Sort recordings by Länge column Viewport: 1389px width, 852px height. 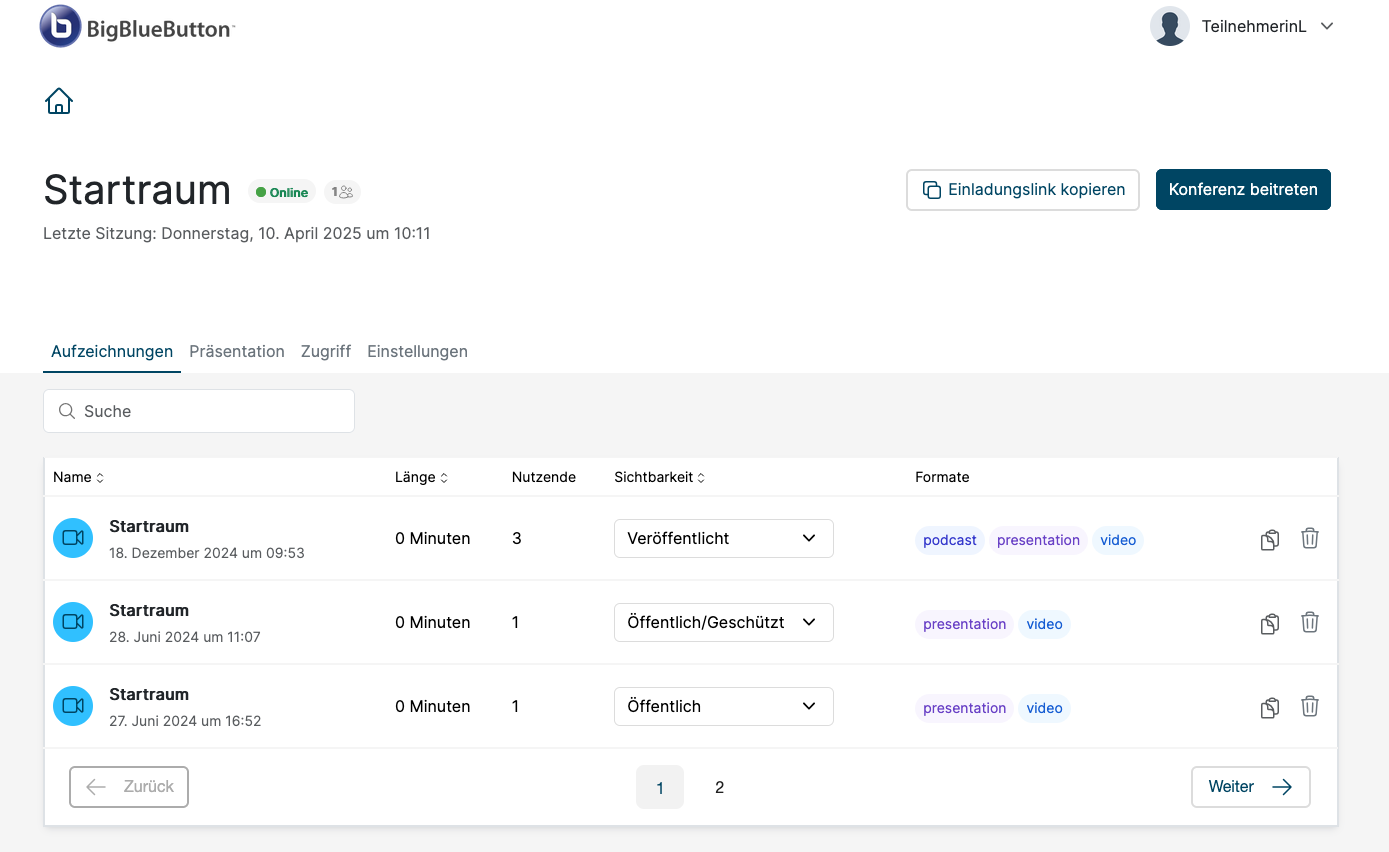(x=421, y=477)
